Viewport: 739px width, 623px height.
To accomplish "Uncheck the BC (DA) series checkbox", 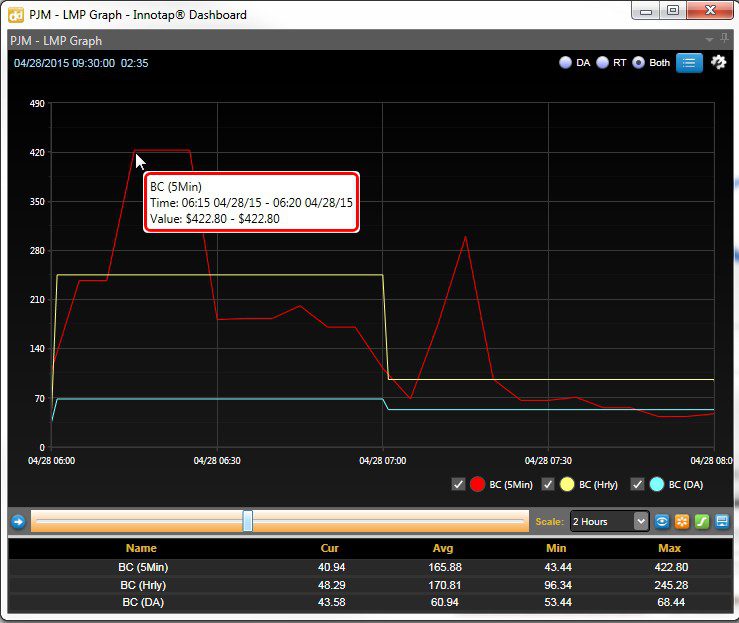I will pos(637,484).
